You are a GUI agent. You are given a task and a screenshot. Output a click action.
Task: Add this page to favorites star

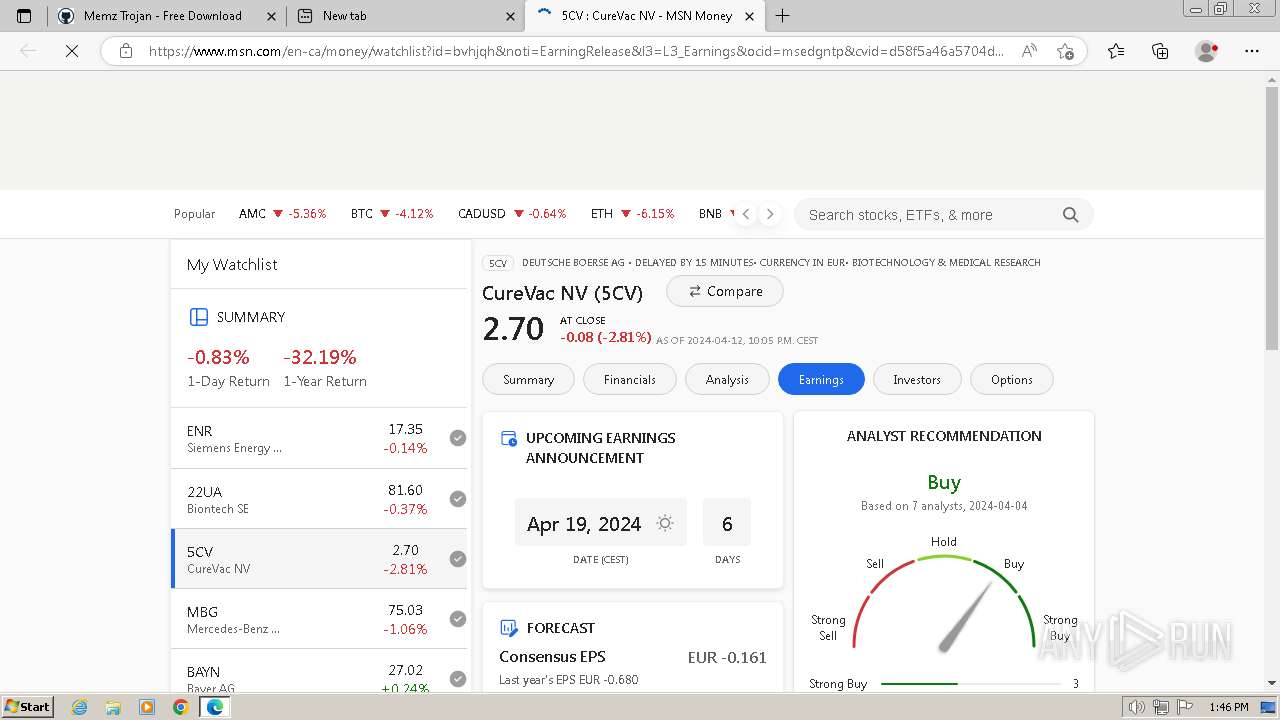coord(1065,51)
